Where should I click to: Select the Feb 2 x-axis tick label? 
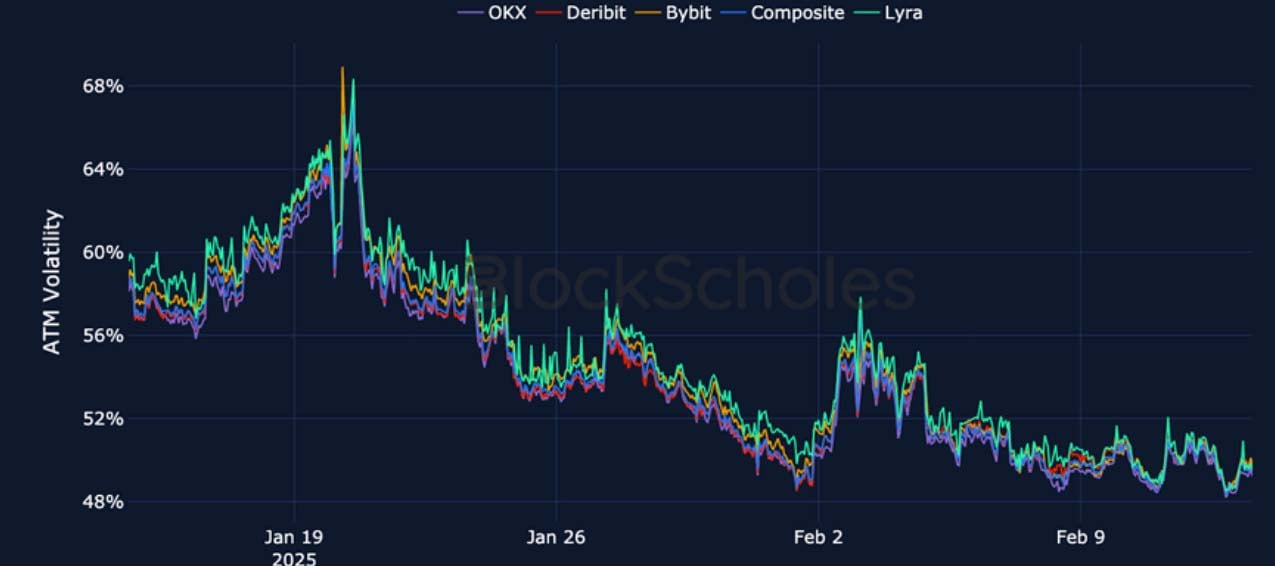coord(818,537)
